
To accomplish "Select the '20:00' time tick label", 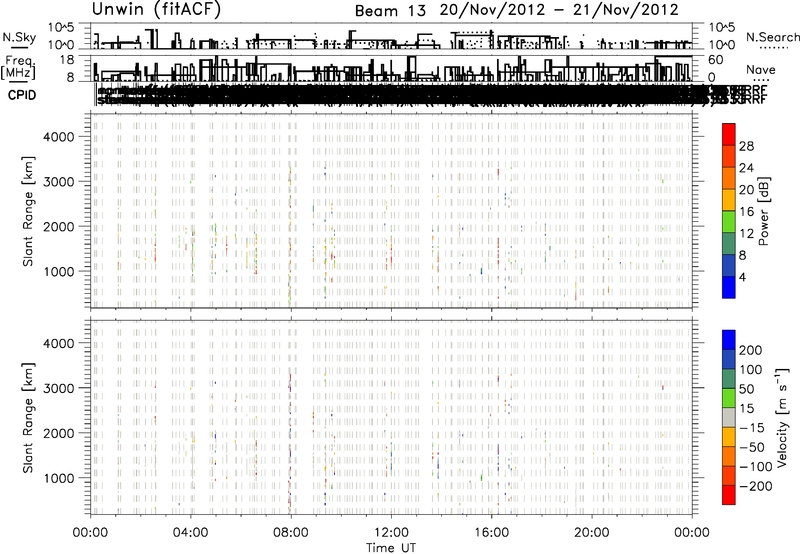I will pyautogui.click(x=591, y=533).
